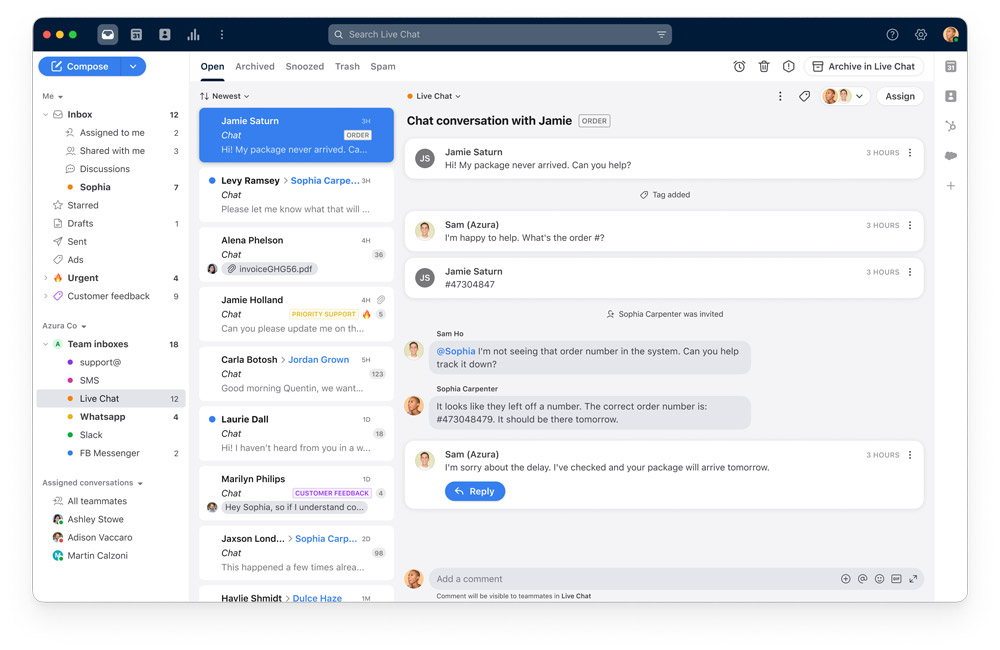Open the HubSpot integration icon

click(x=951, y=126)
